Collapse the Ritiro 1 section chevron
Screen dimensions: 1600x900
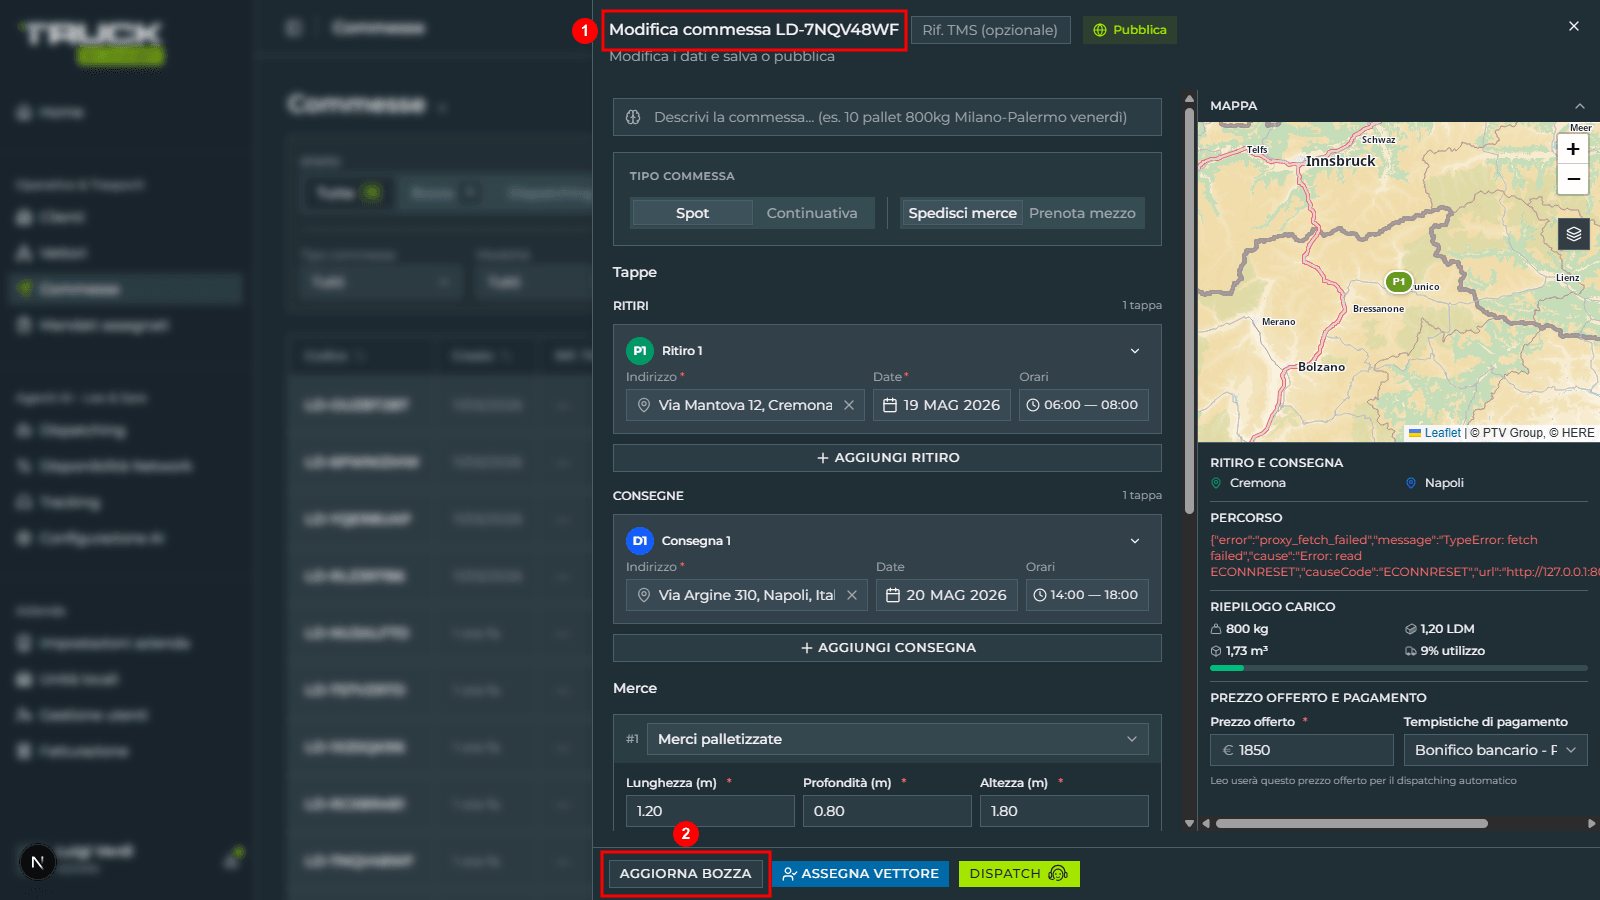coord(1135,351)
